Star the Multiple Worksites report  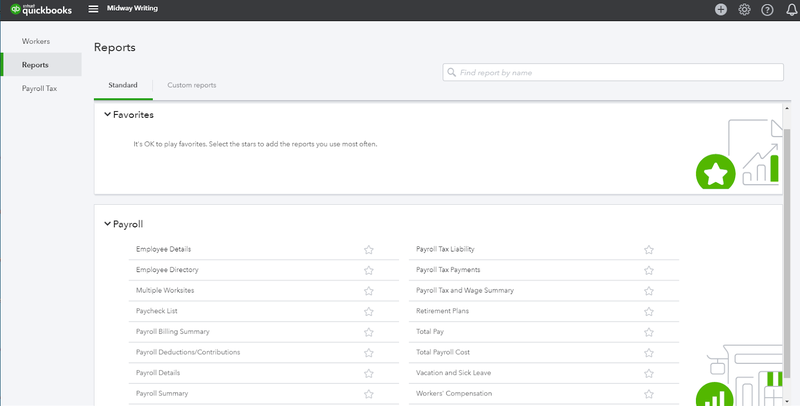369,291
